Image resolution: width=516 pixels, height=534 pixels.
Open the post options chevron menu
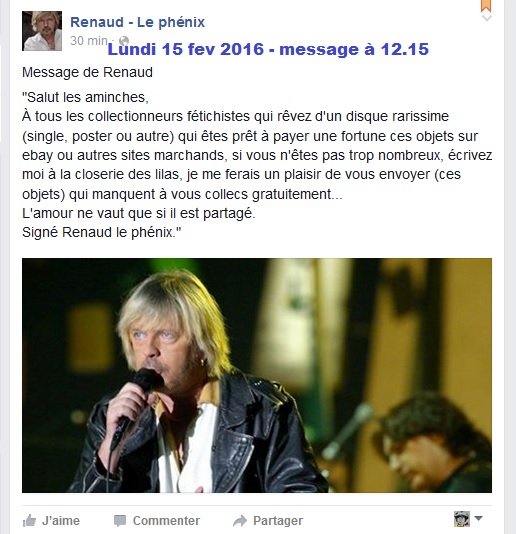pos(487,18)
